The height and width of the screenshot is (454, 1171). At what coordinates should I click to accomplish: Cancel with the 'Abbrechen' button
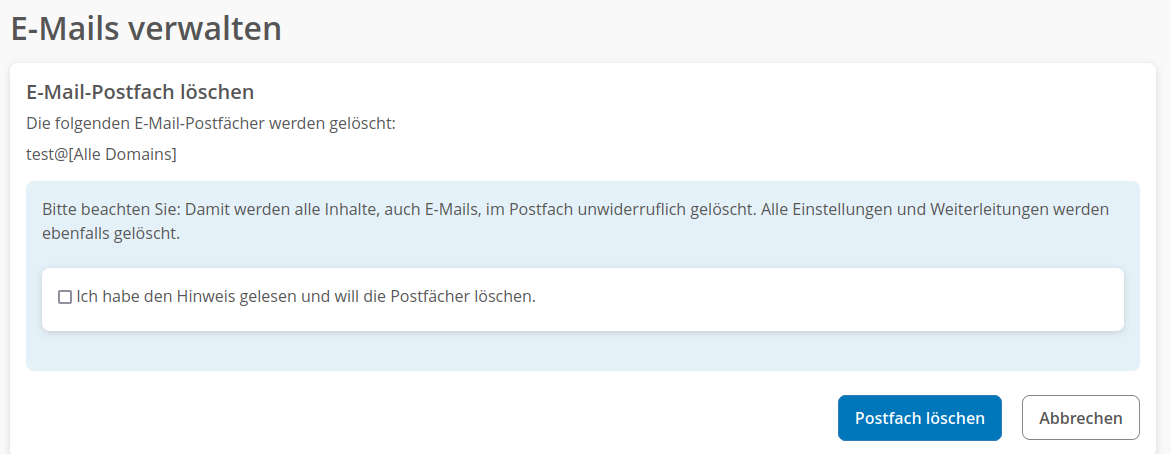1080,418
